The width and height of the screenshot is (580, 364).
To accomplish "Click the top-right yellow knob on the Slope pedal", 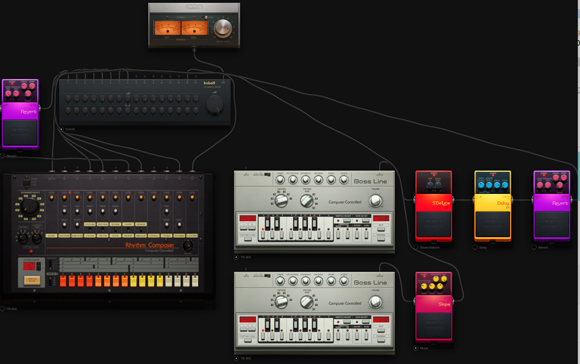I will click(x=444, y=279).
